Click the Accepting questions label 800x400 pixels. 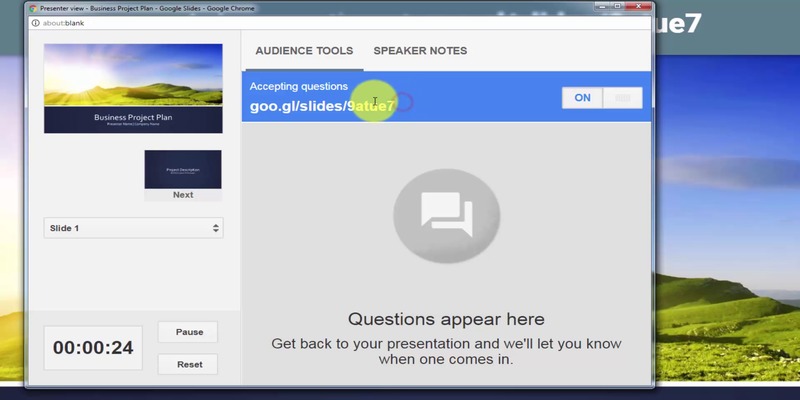[298, 86]
